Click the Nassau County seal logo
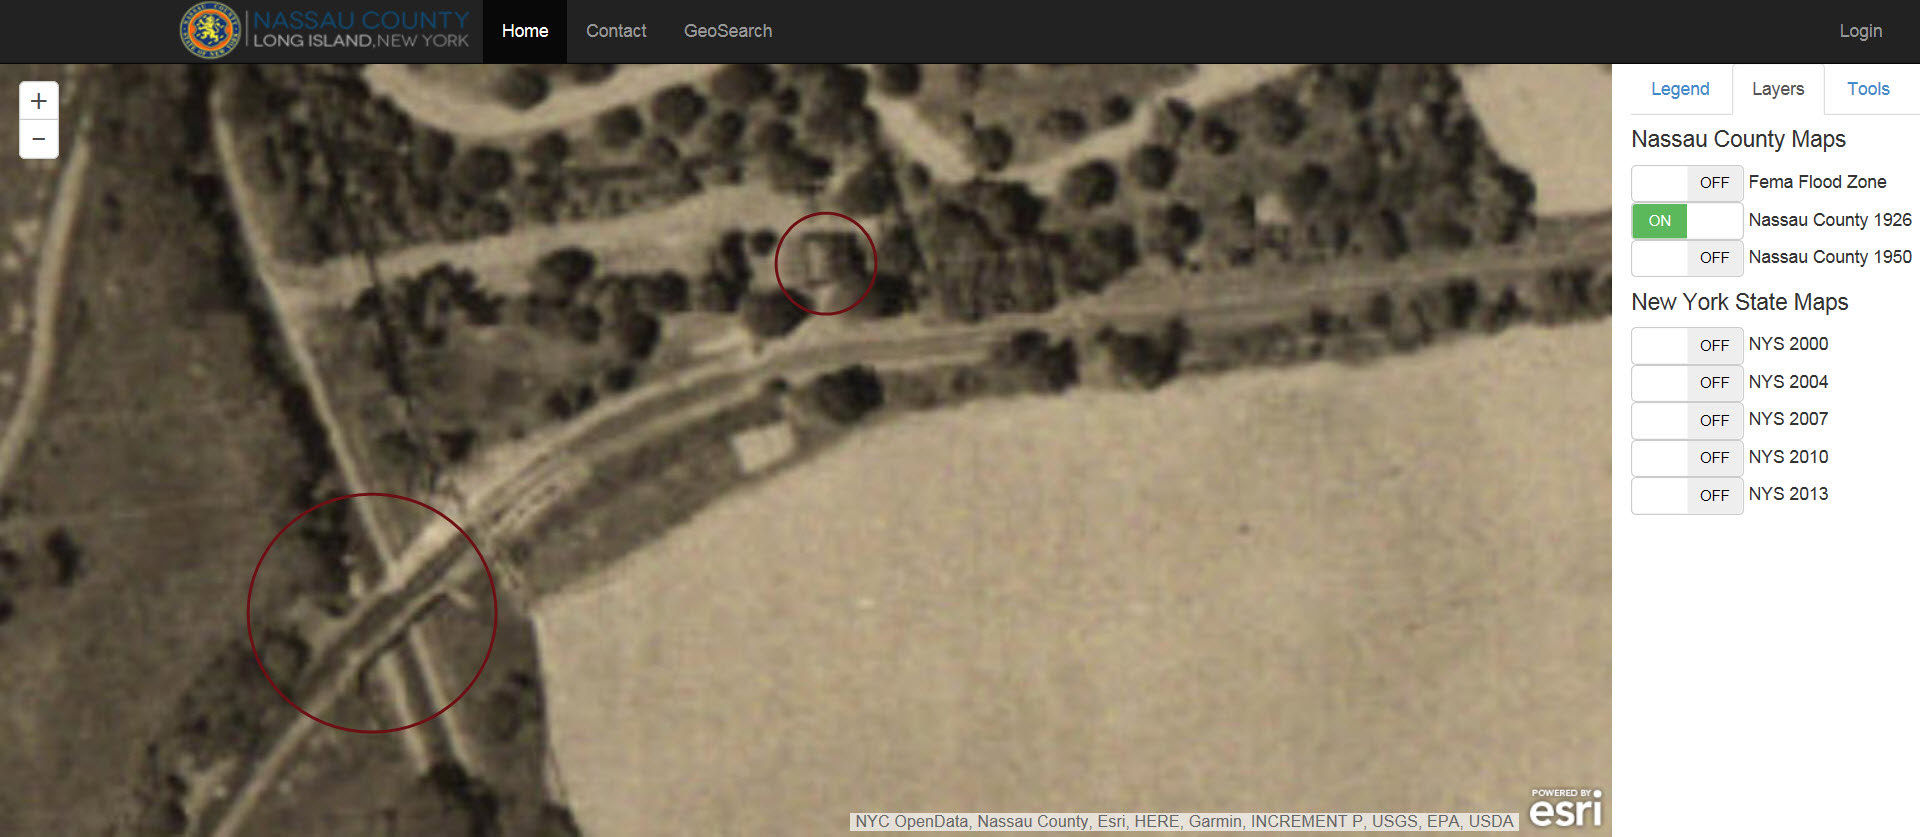The height and width of the screenshot is (837, 1920). pos(209,31)
